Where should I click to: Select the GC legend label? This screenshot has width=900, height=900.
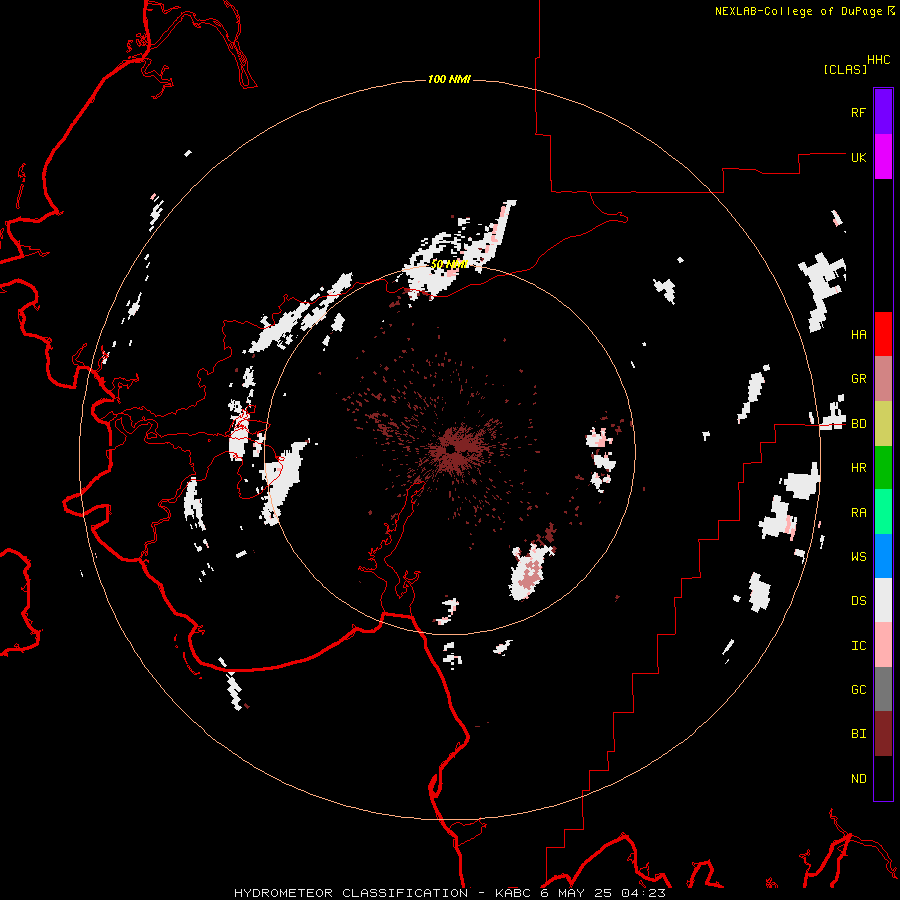858,690
